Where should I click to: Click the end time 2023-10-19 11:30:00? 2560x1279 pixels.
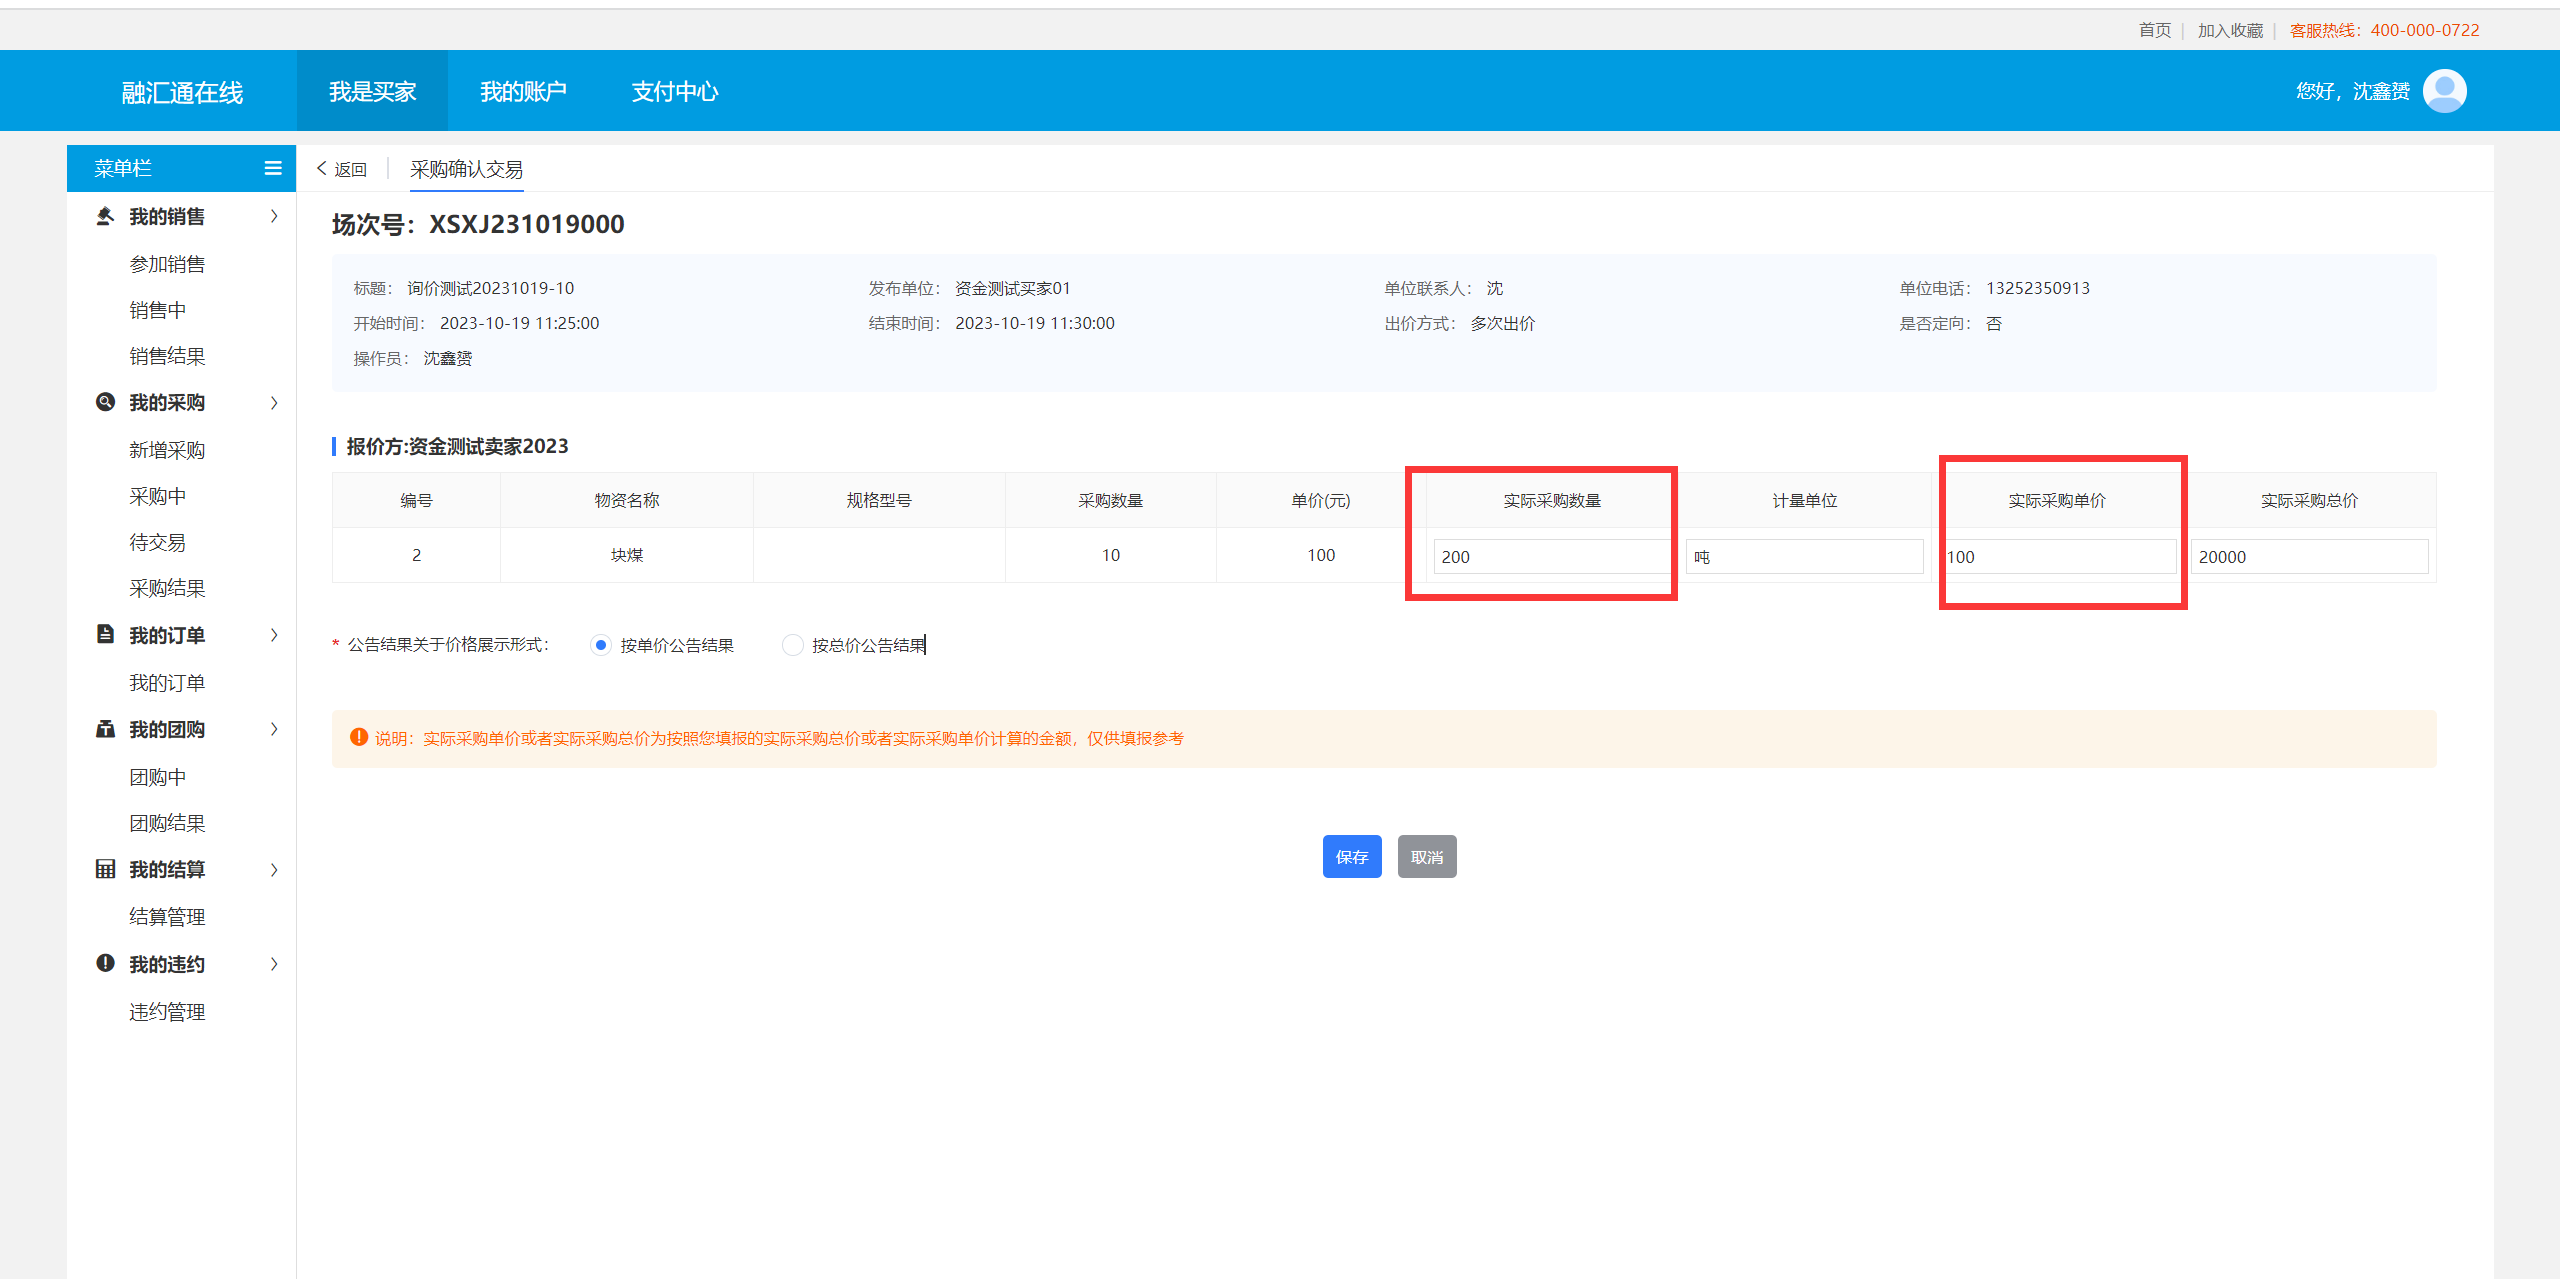1035,323
